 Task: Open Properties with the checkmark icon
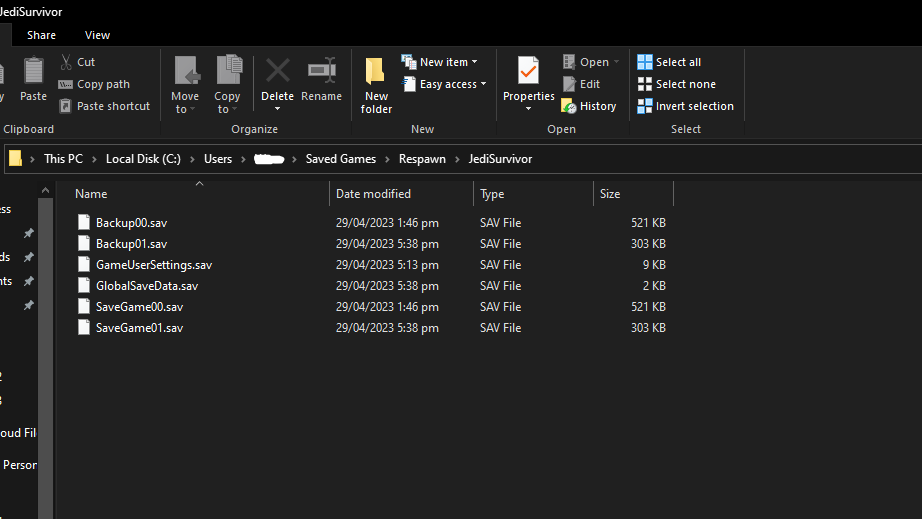click(528, 72)
